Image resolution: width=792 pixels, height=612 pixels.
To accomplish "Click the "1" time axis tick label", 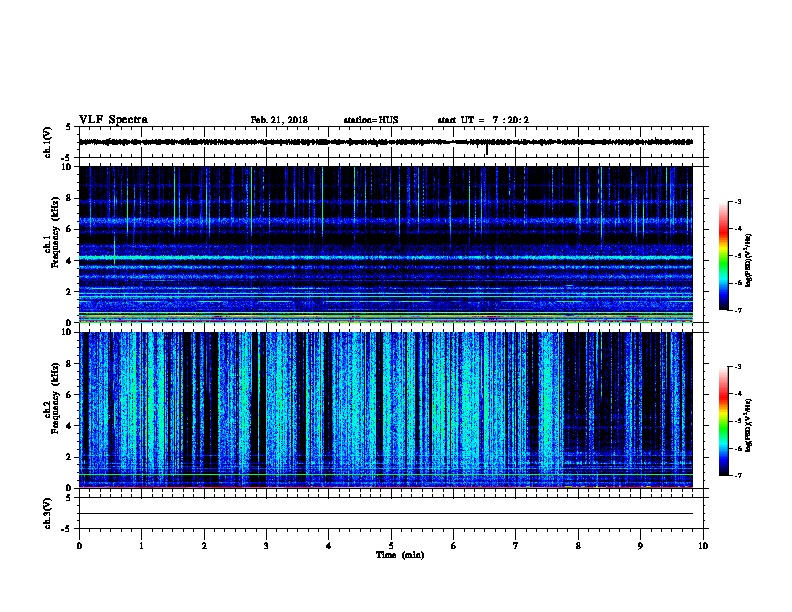I will tap(141, 546).
